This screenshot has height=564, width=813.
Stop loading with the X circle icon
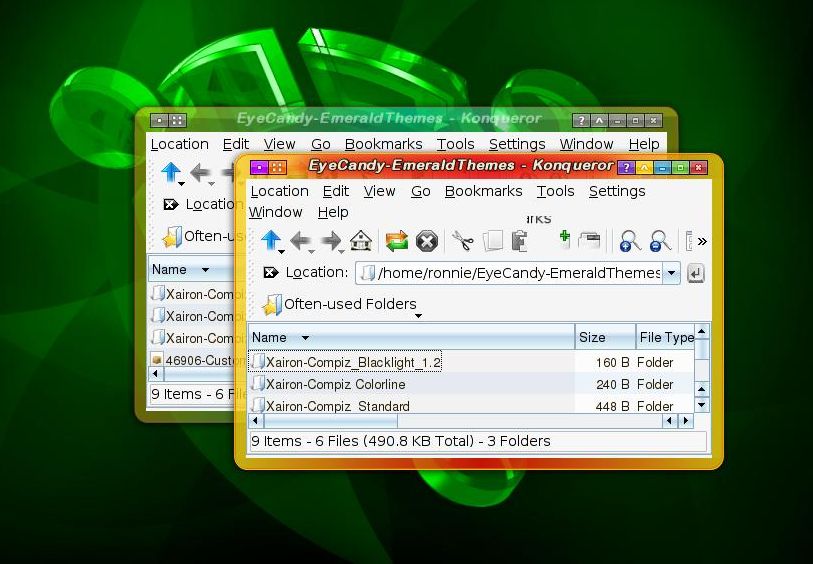pyautogui.click(x=427, y=242)
